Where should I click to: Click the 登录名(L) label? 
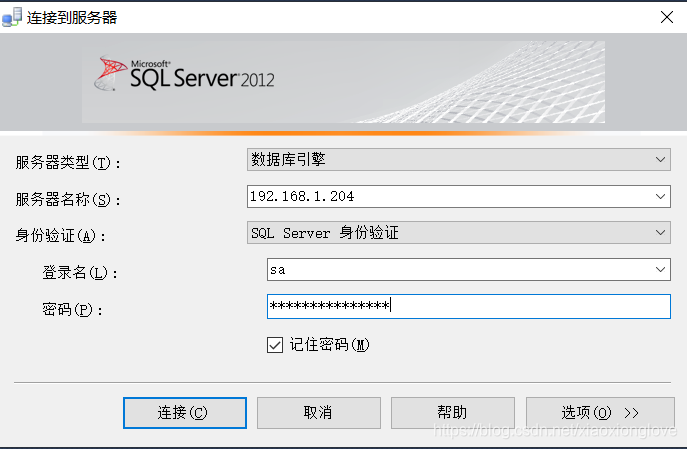[80, 273]
